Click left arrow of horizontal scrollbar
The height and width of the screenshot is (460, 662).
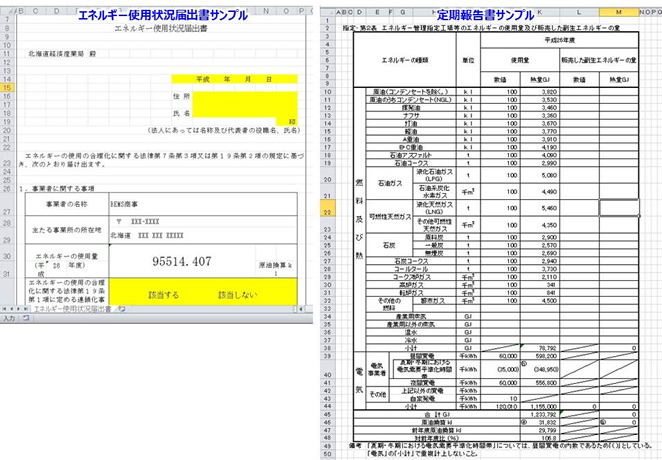click(x=301, y=309)
